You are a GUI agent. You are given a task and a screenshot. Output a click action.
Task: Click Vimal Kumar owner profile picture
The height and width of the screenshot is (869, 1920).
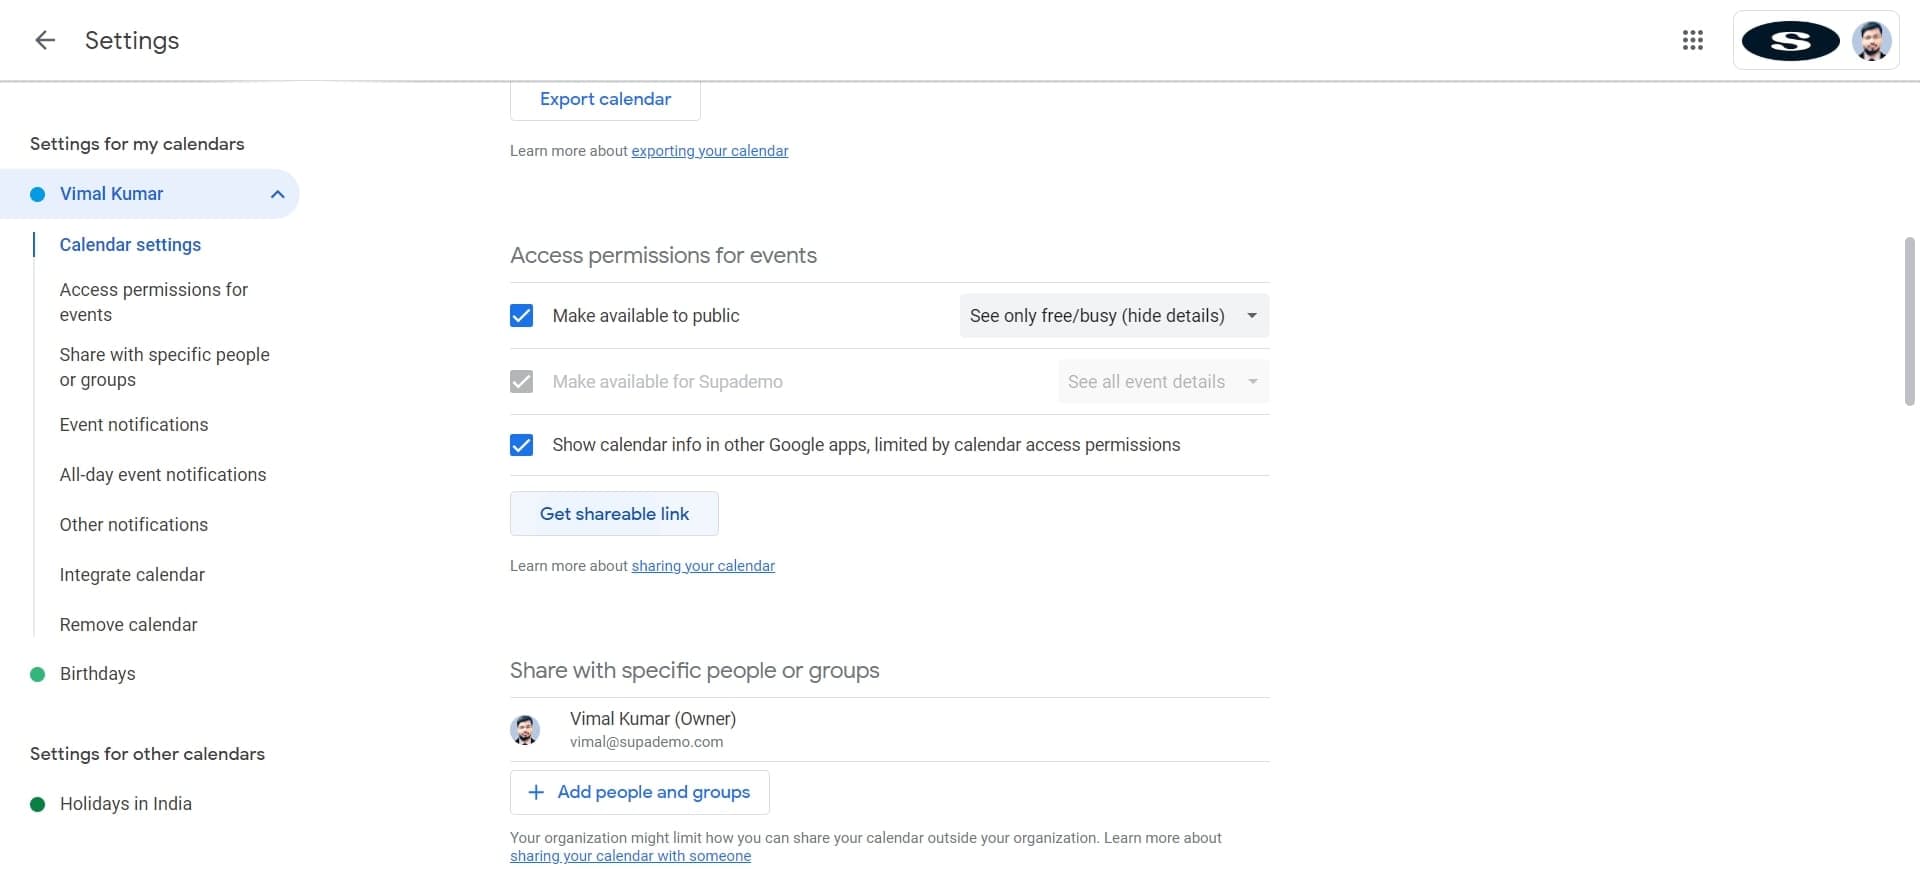point(525,730)
